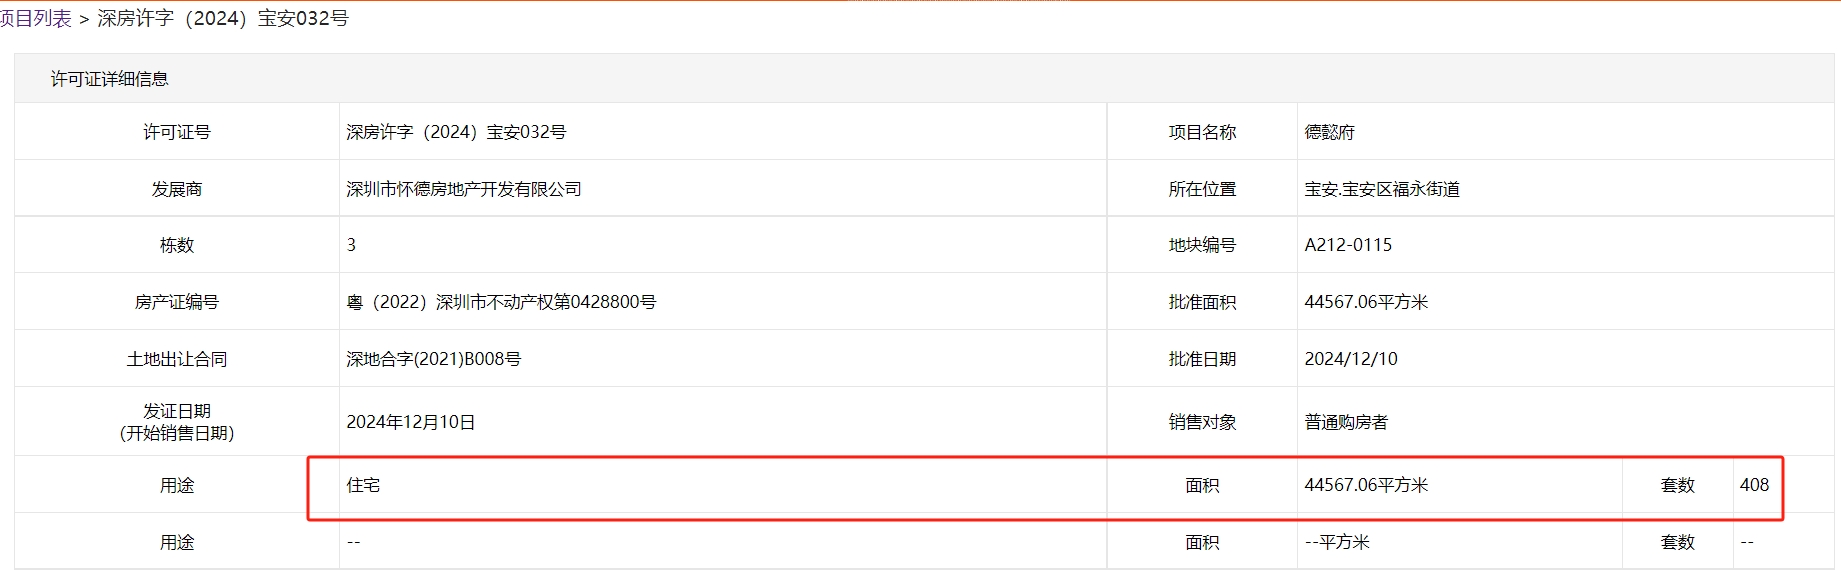This screenshot has width=1841, height=570.
Task: Select the parcel number A212-0115
Action: click(x=1348, y=245)
